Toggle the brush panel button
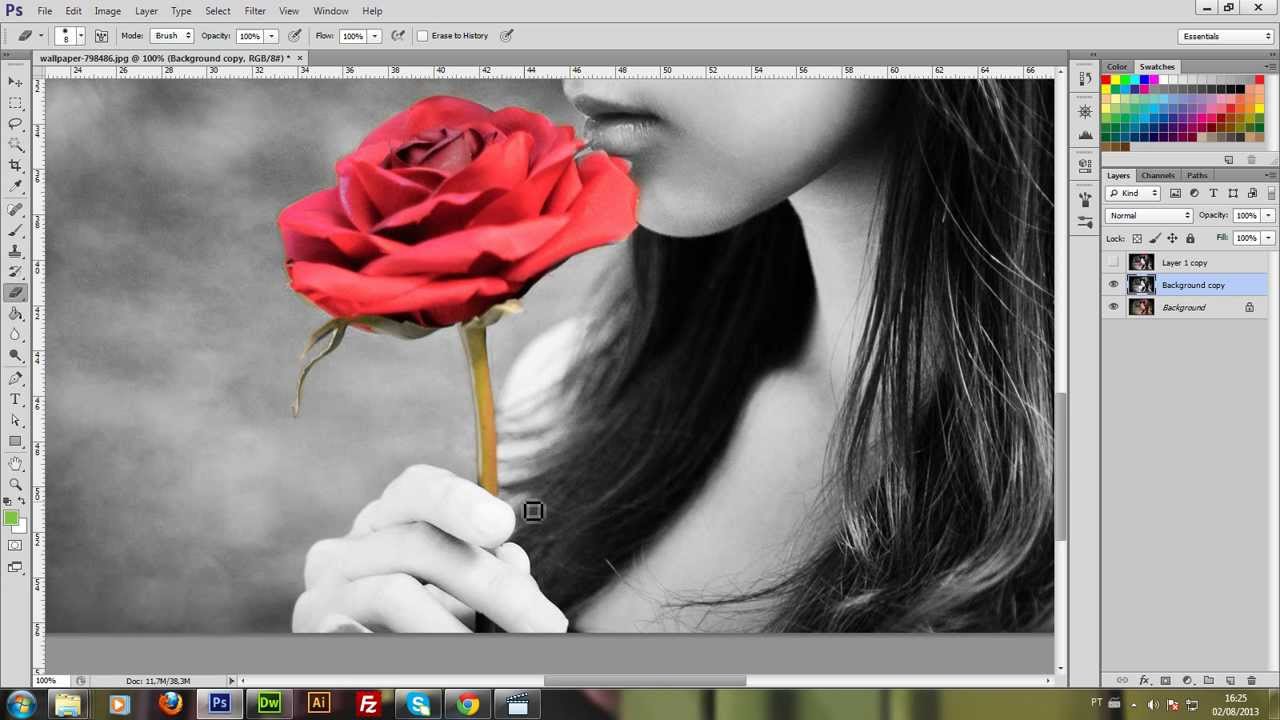The width and height of the screenshot is (1280, 720). coord(101,36)
